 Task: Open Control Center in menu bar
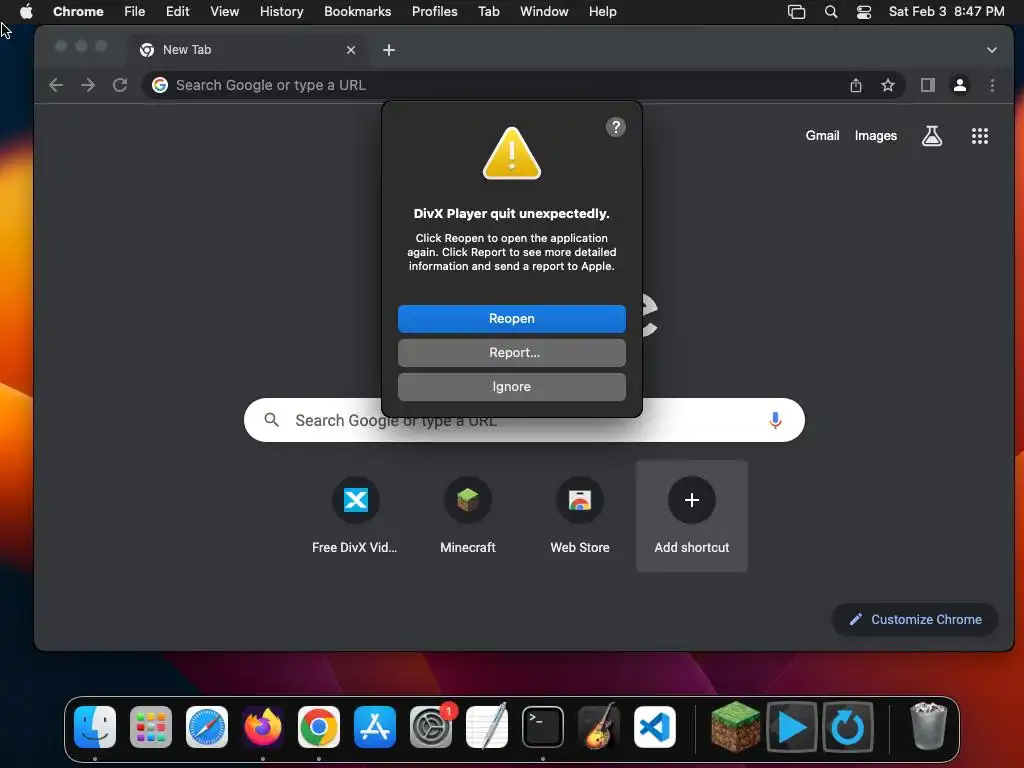pyautogui.click(x=863, y=11)
